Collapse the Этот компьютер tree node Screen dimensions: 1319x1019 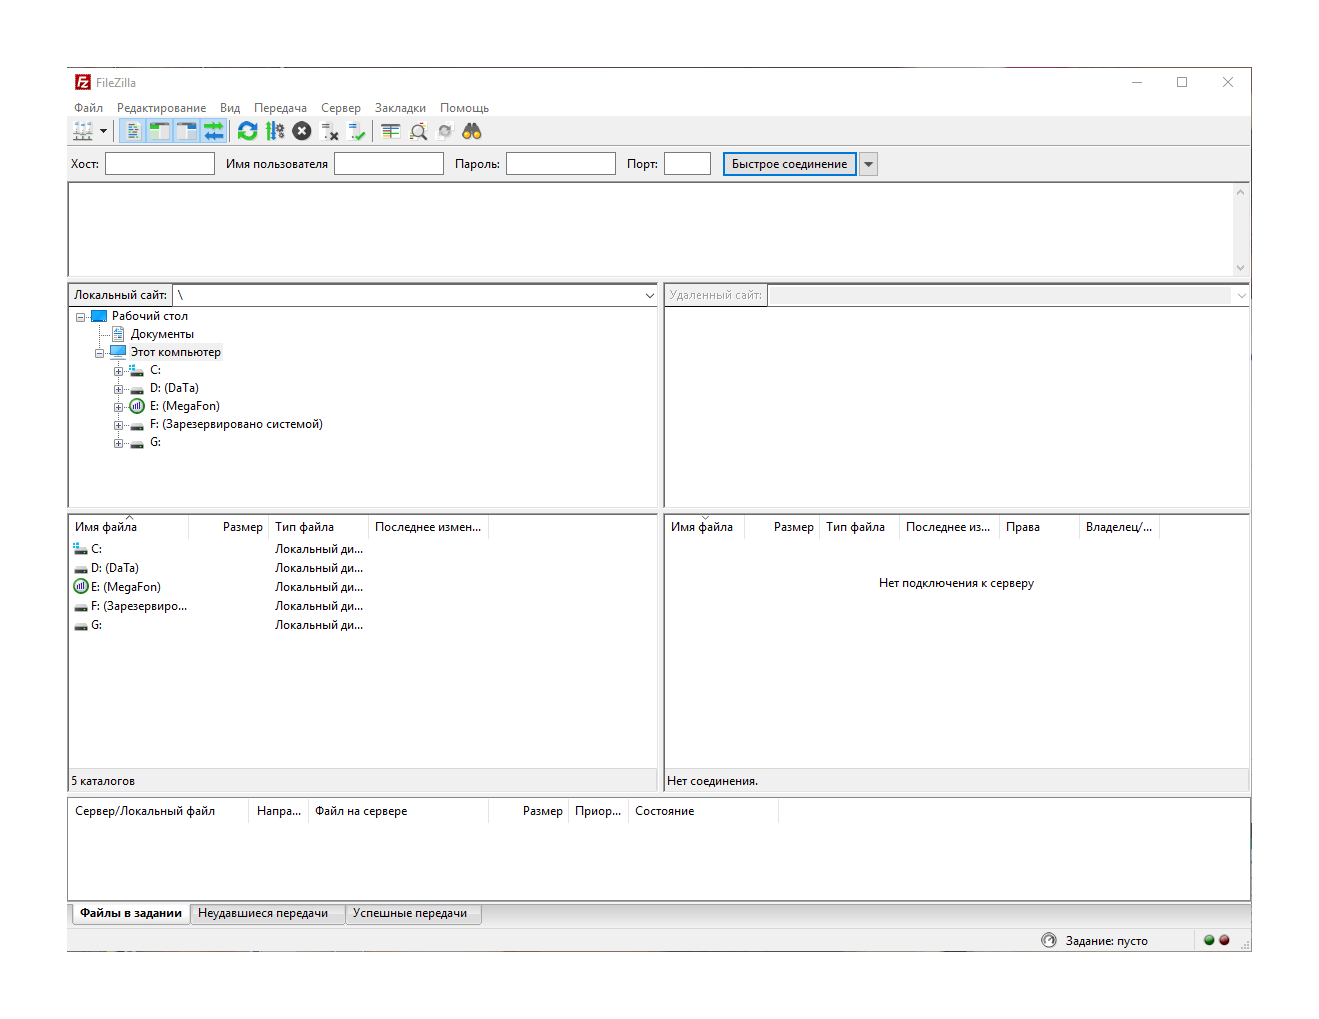100,353
